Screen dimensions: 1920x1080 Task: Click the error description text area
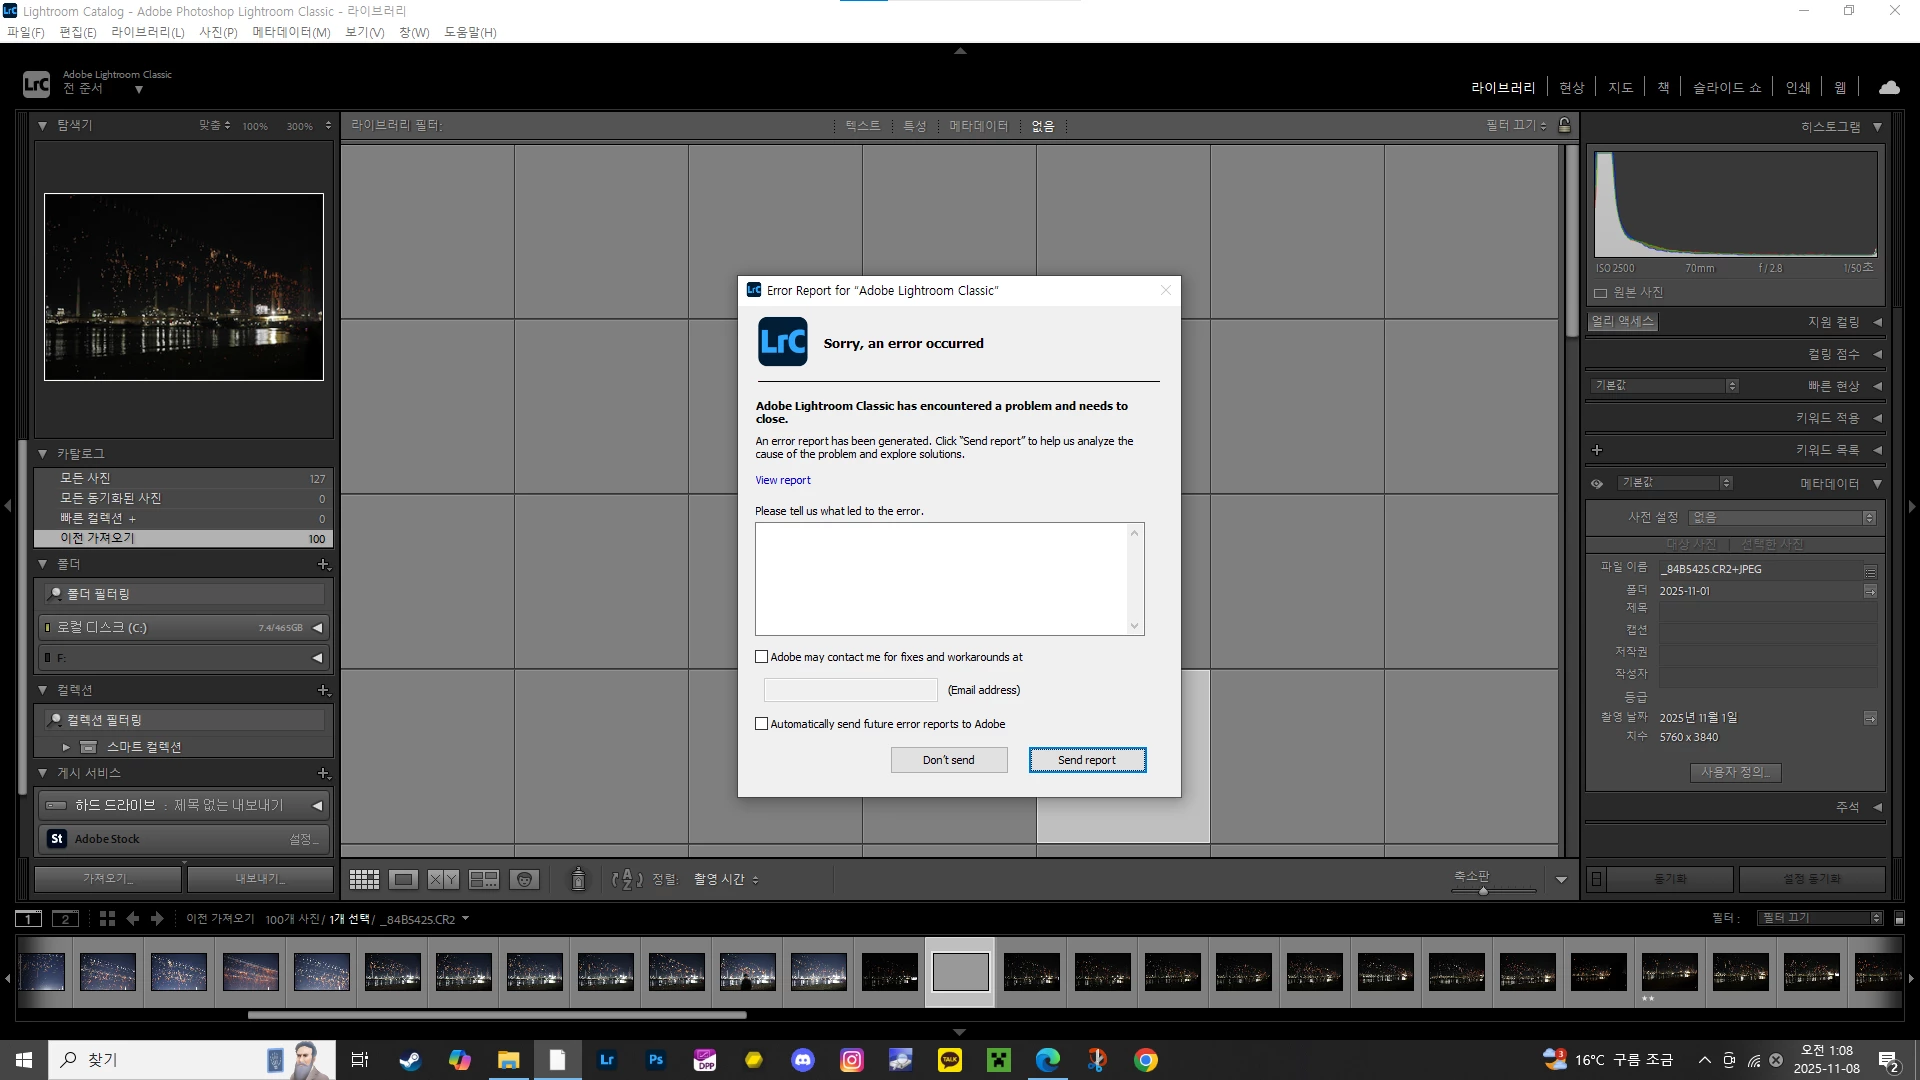[942, 578]
